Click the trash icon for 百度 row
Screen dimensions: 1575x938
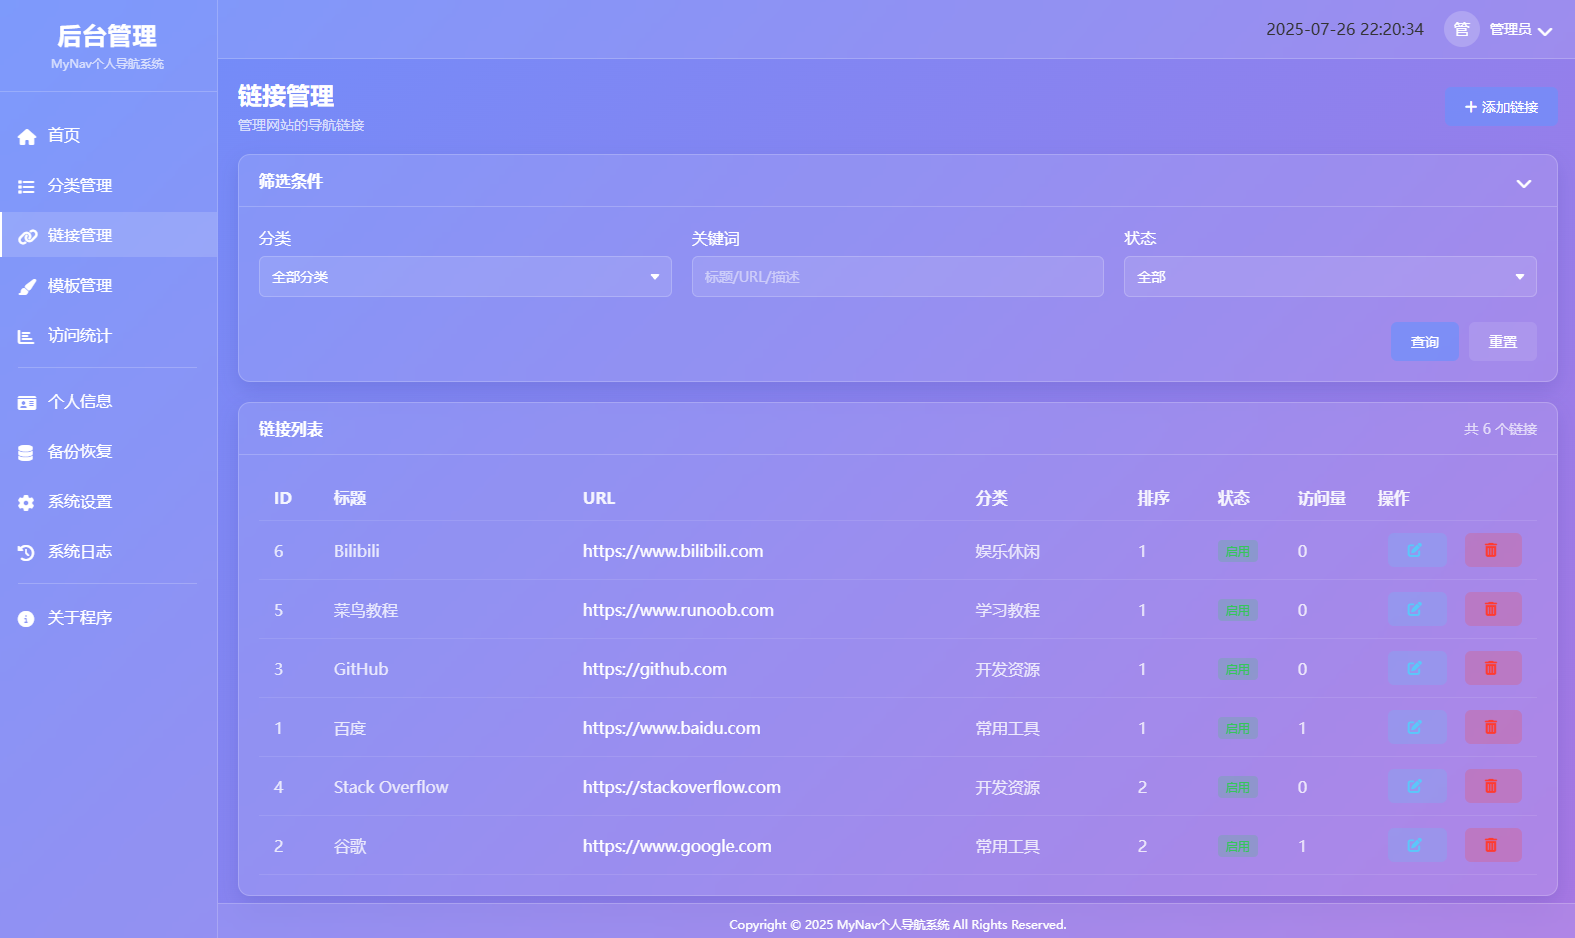(1492, 727)
